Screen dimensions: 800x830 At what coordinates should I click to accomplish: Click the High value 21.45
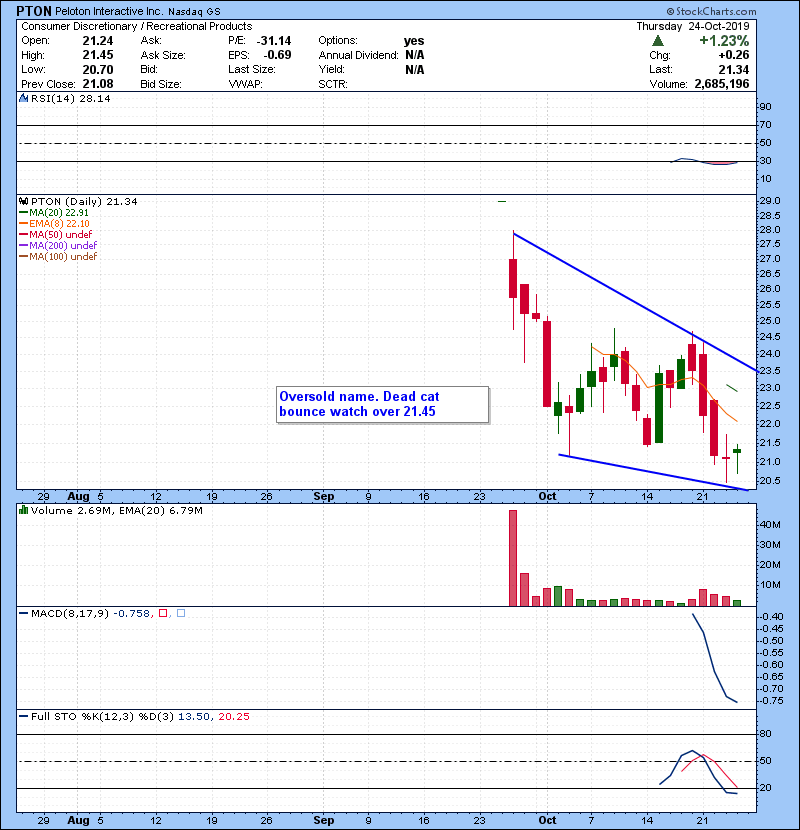pos(98,55)
